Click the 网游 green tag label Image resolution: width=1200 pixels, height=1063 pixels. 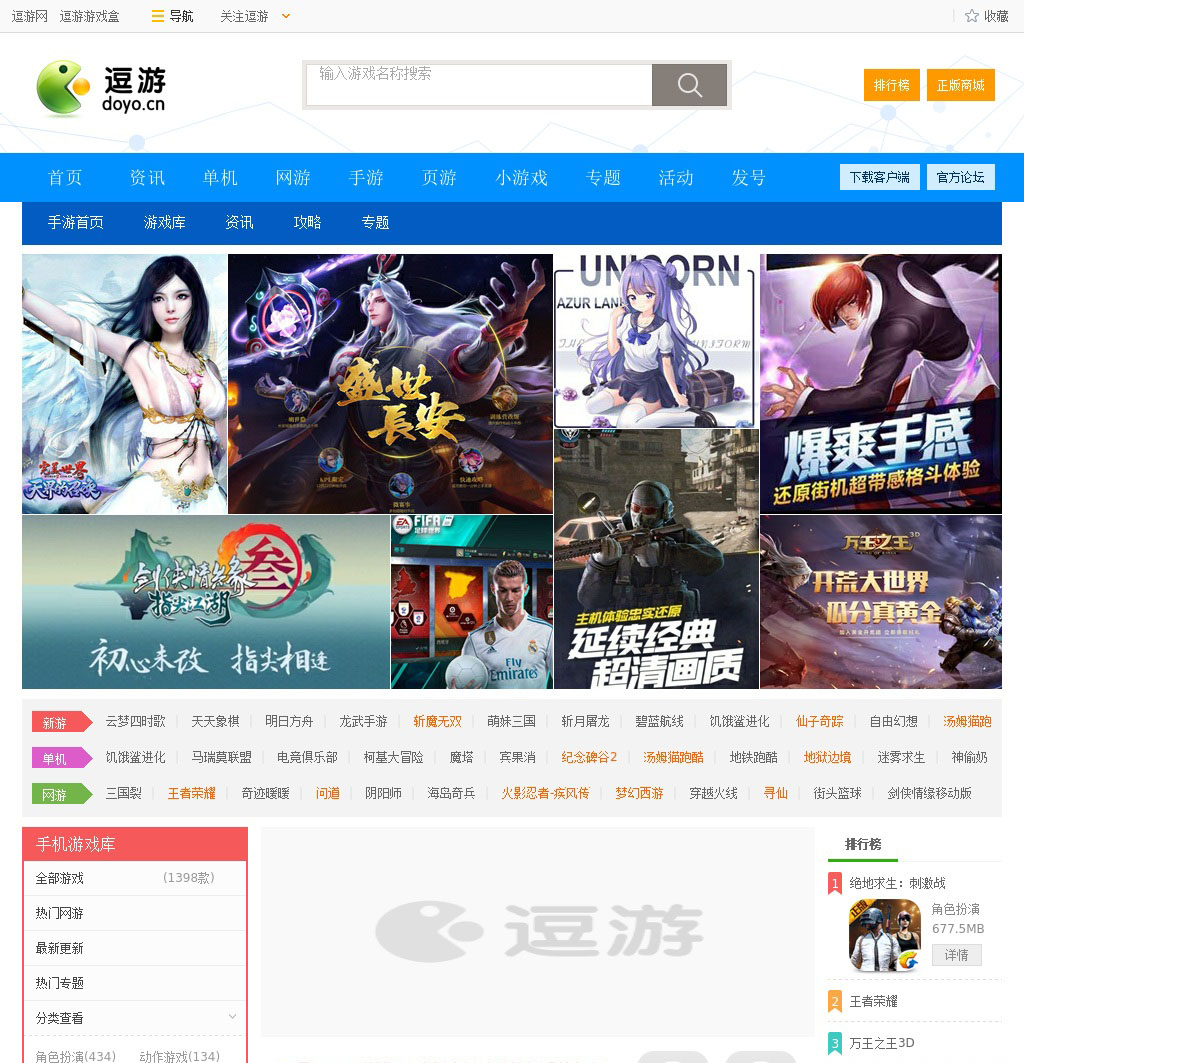(61, 794)
